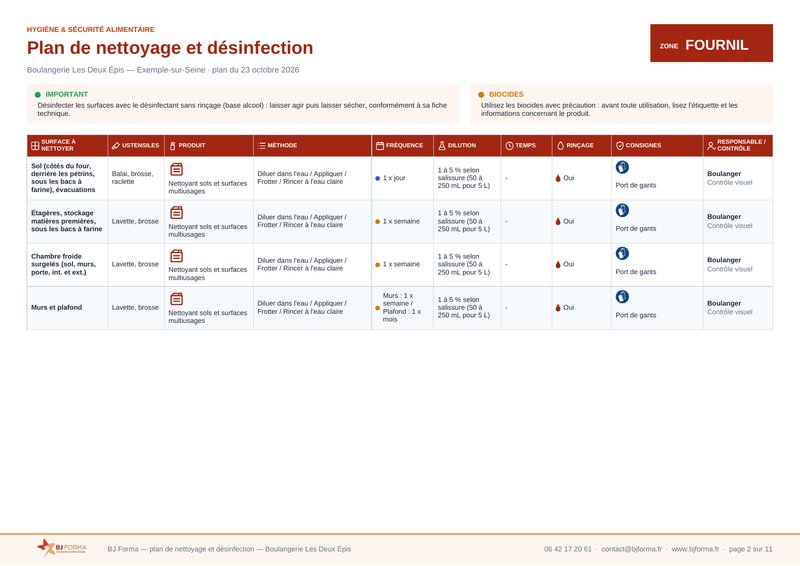Click the HYGIÈNE & SÉCURITÉ ALIMENTAIRE heading
800x566 pixels.
point(91,30)
